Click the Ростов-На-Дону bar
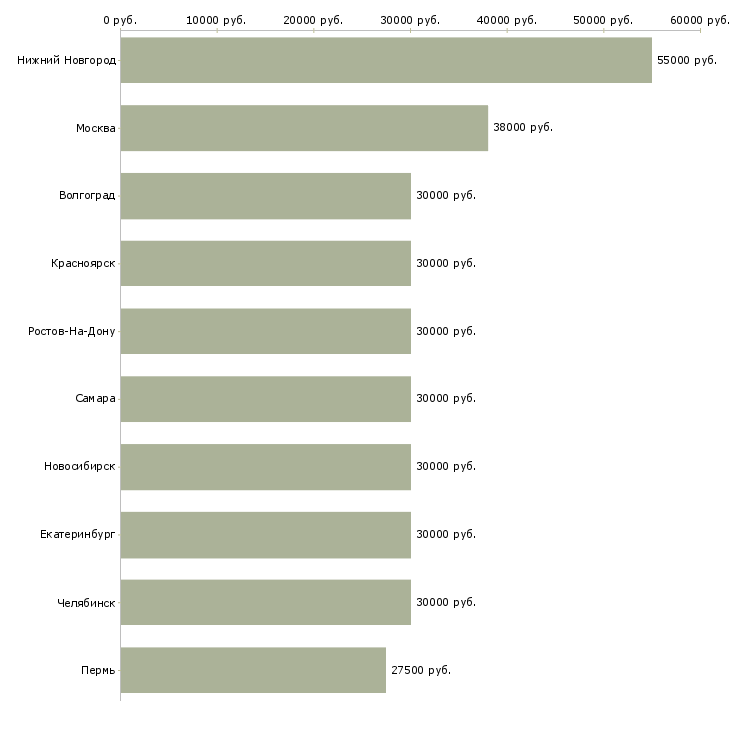Screen dimensions: 730x730 265,331
